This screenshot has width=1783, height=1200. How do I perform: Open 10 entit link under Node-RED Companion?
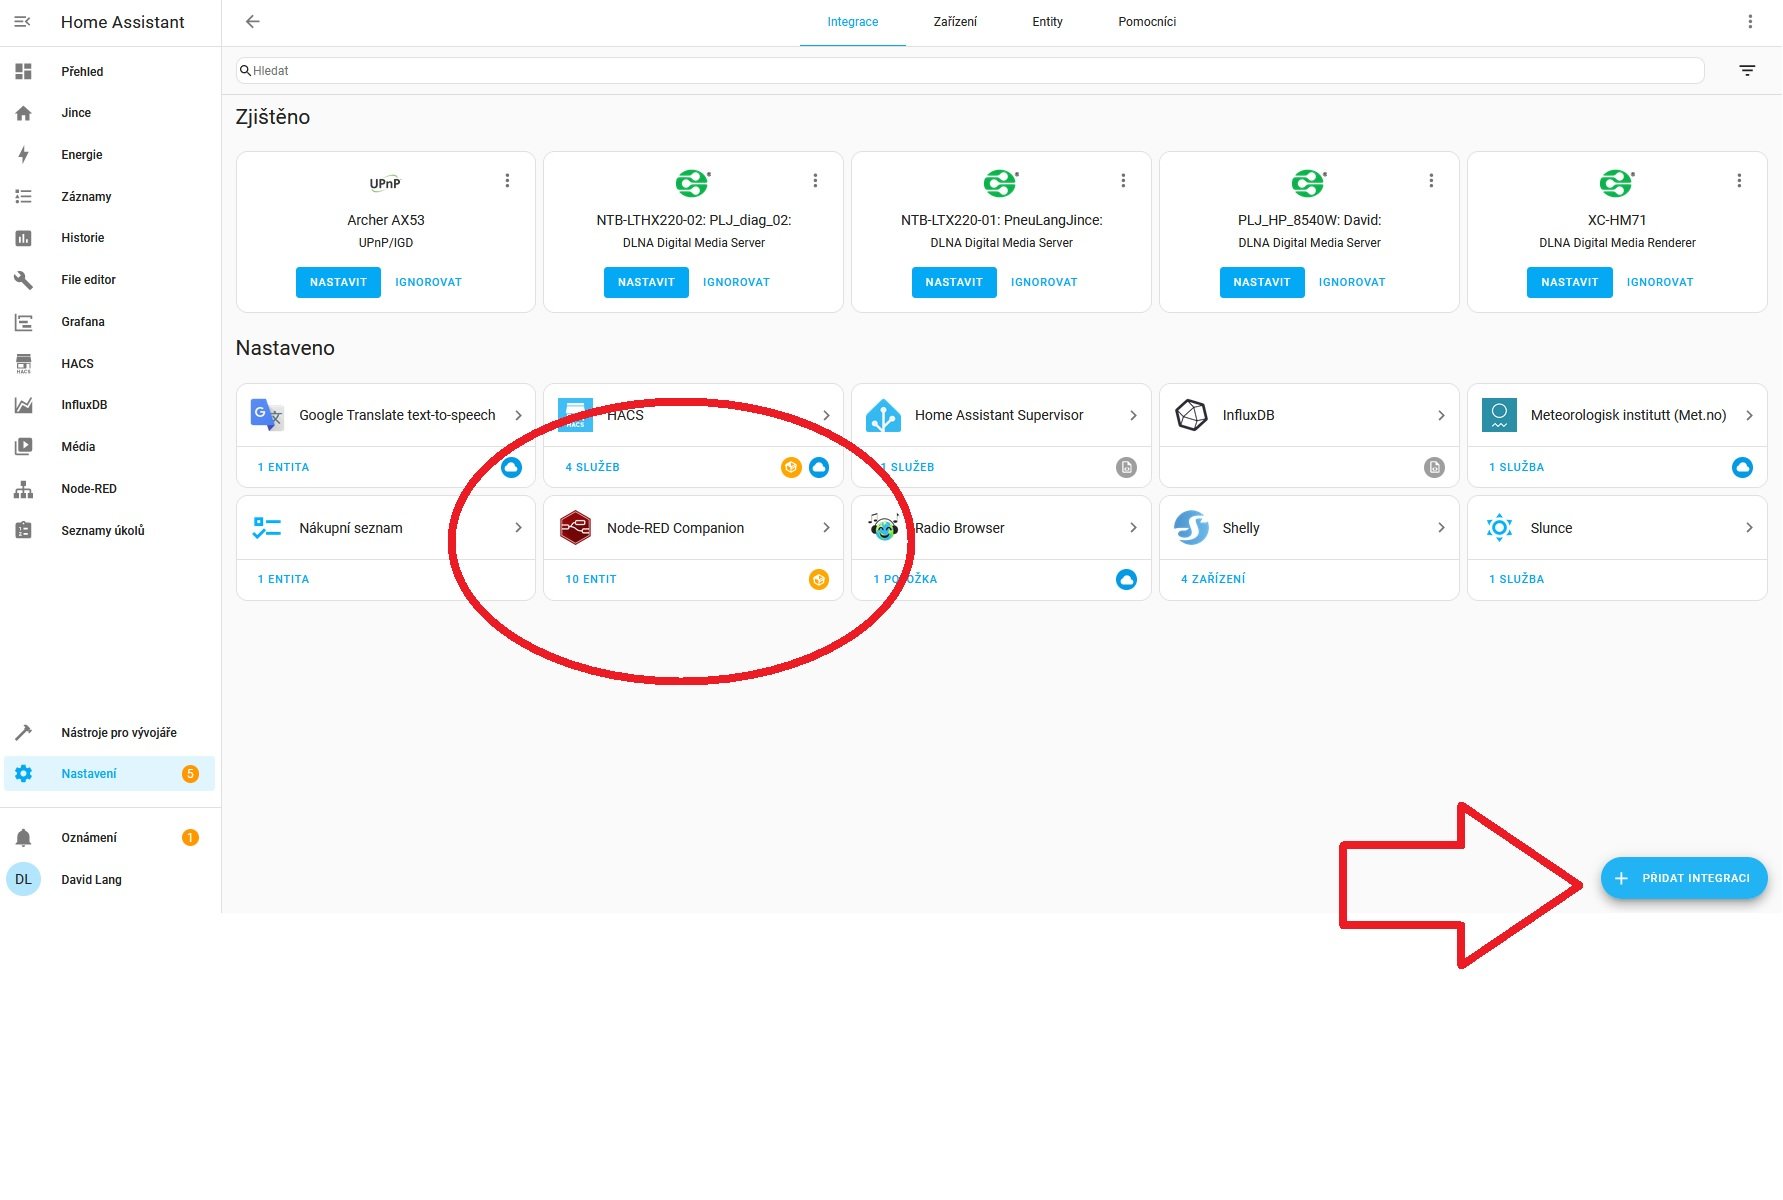(591, 580)
